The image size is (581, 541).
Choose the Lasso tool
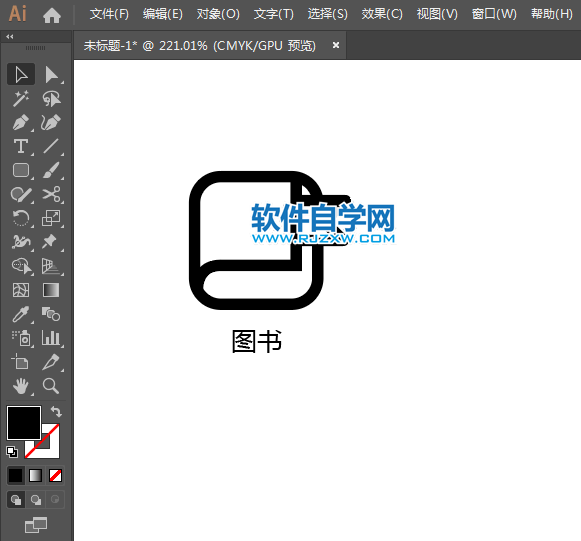51,99
